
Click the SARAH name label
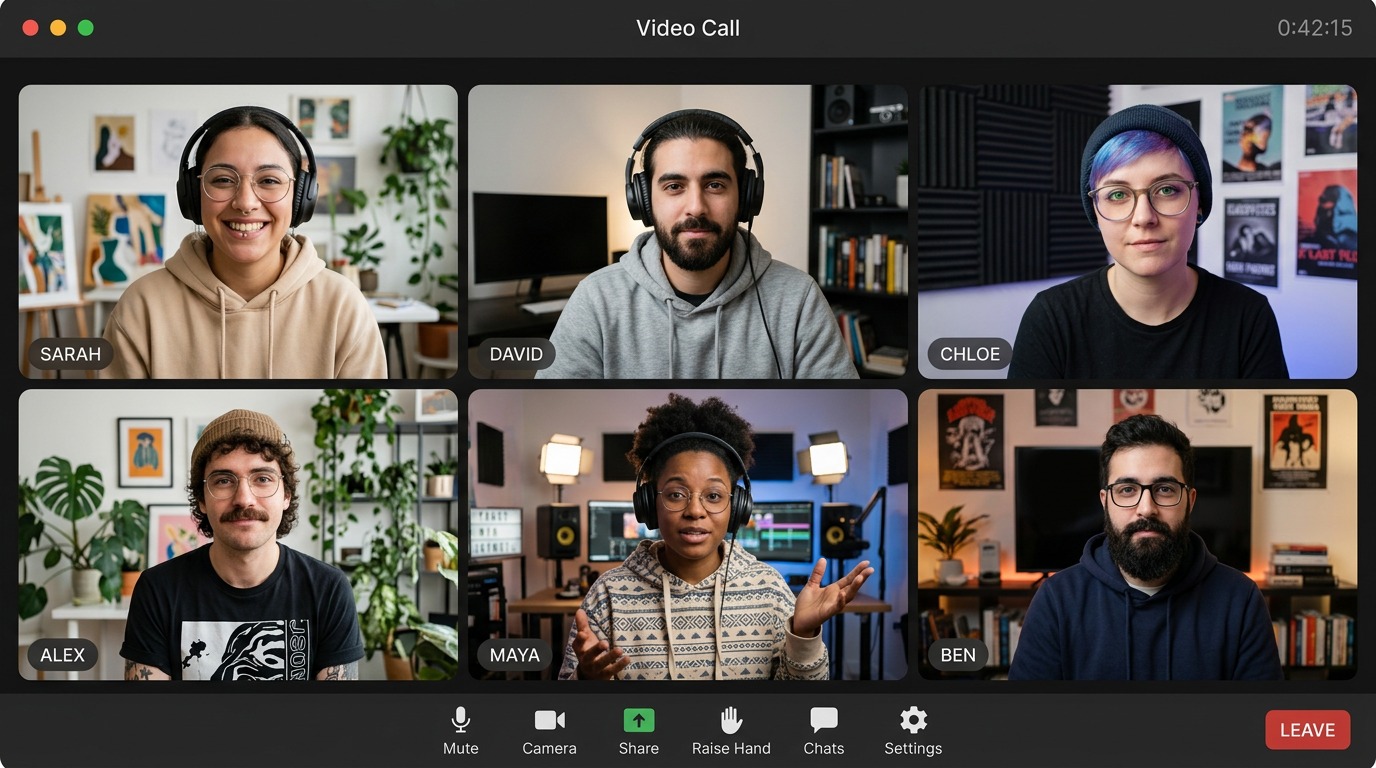click(70, 354)
